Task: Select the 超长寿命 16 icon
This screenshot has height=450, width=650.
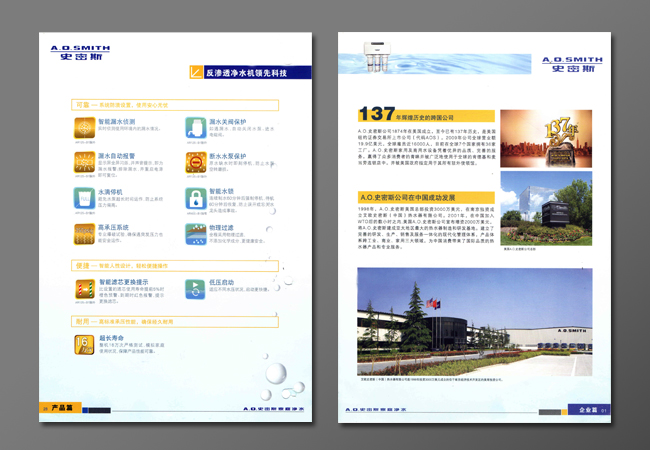Action: pyautogui.click(x=85, y=345)
